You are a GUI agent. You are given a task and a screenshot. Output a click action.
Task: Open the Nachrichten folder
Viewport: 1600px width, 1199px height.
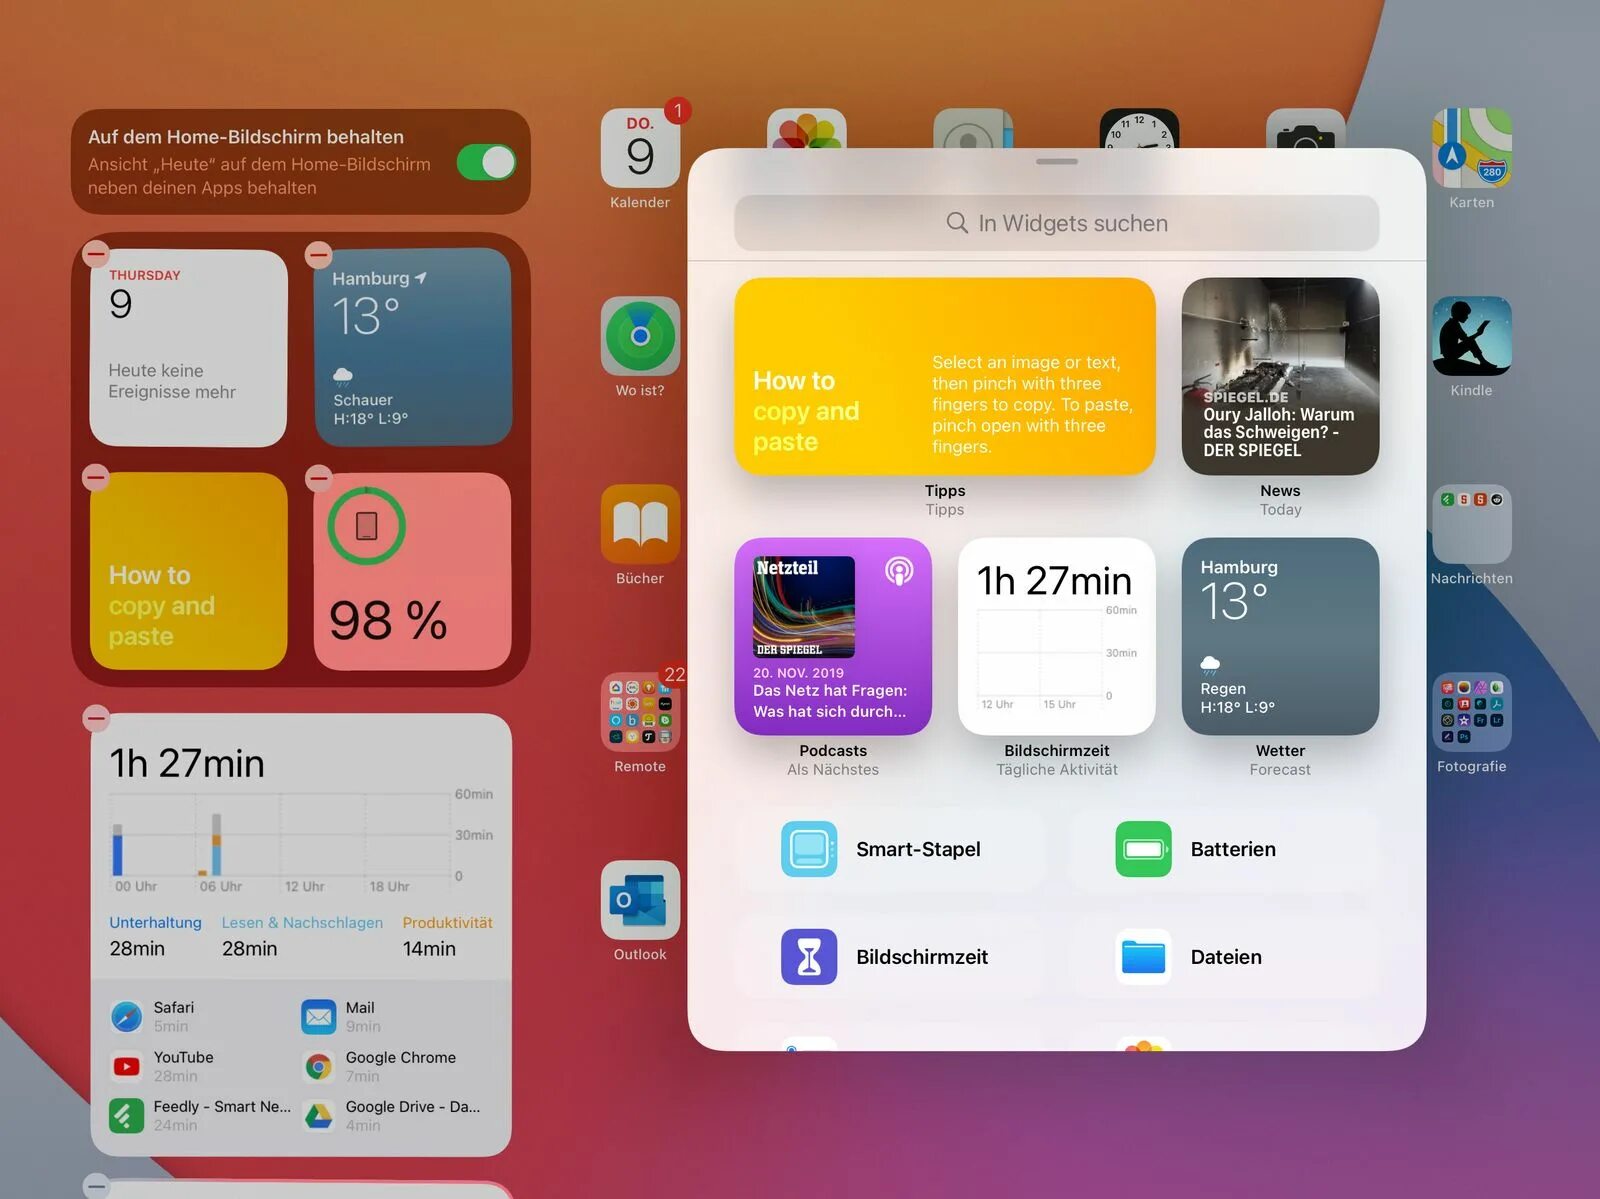tap(1472, 524)
